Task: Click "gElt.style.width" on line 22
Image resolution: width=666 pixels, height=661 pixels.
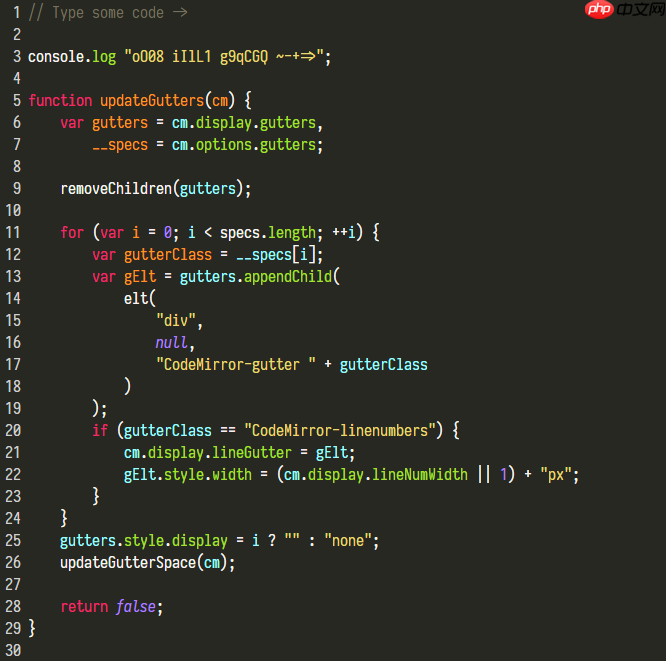Action: tap(188, 475)
